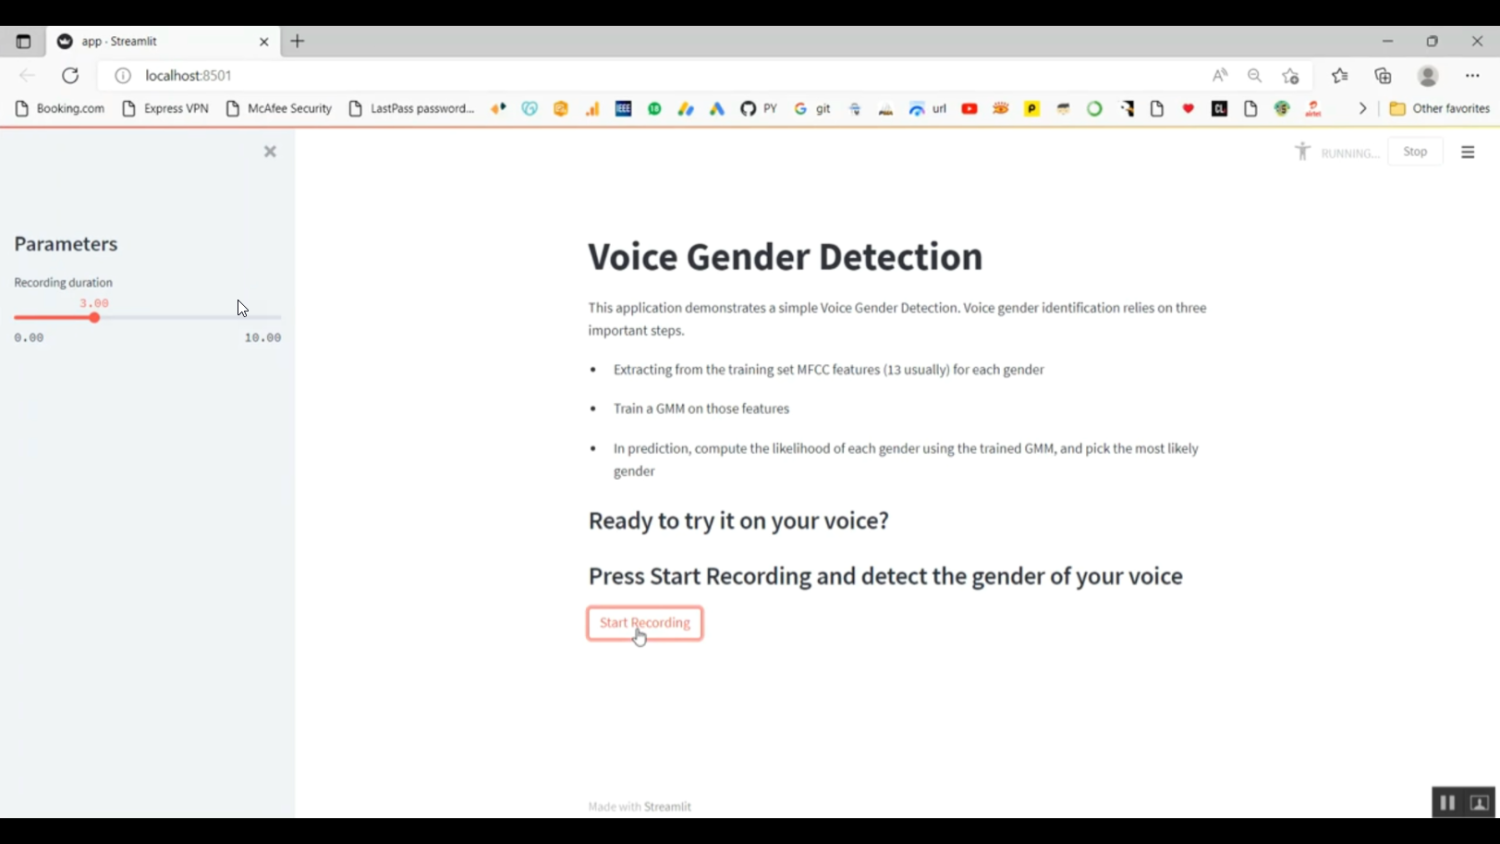Click the Start Recording button
The width and height of the screenshot is (1500, 844).
[x=645, y=623]
